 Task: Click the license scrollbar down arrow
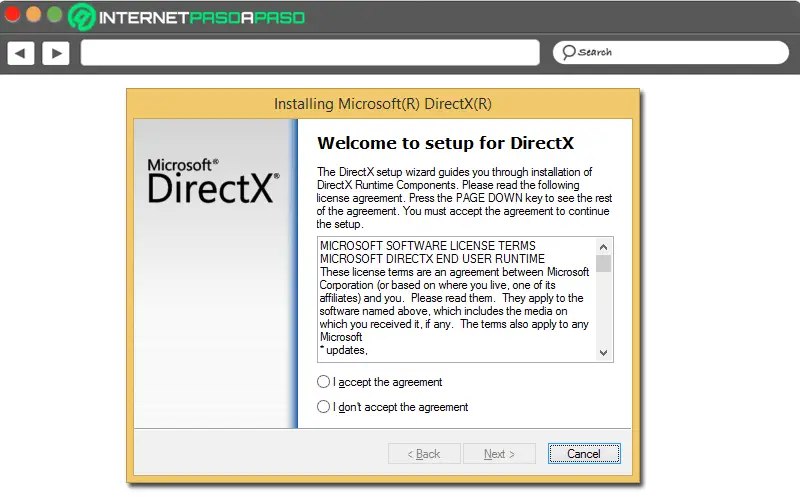point(604,353)
